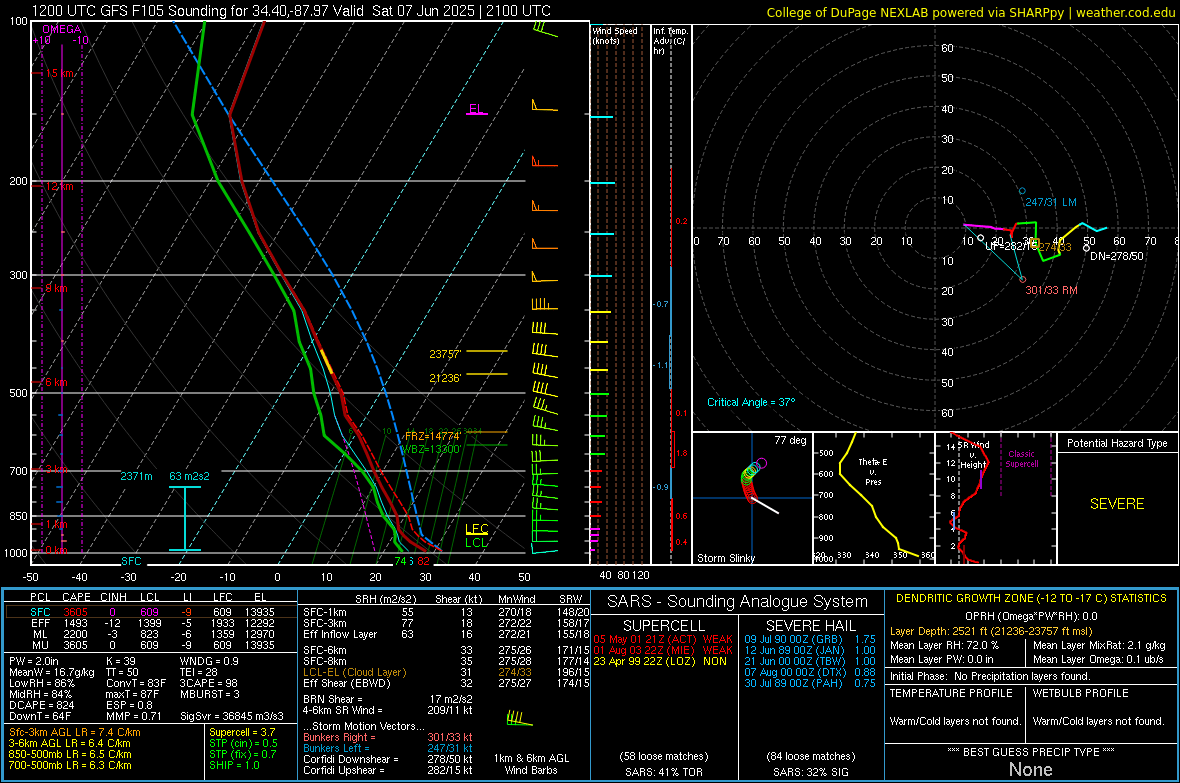Image resolution: width=1180 pixels, height=783 pixels.
Task: Click the Storm Slinky caption
Action: [725, 558]
